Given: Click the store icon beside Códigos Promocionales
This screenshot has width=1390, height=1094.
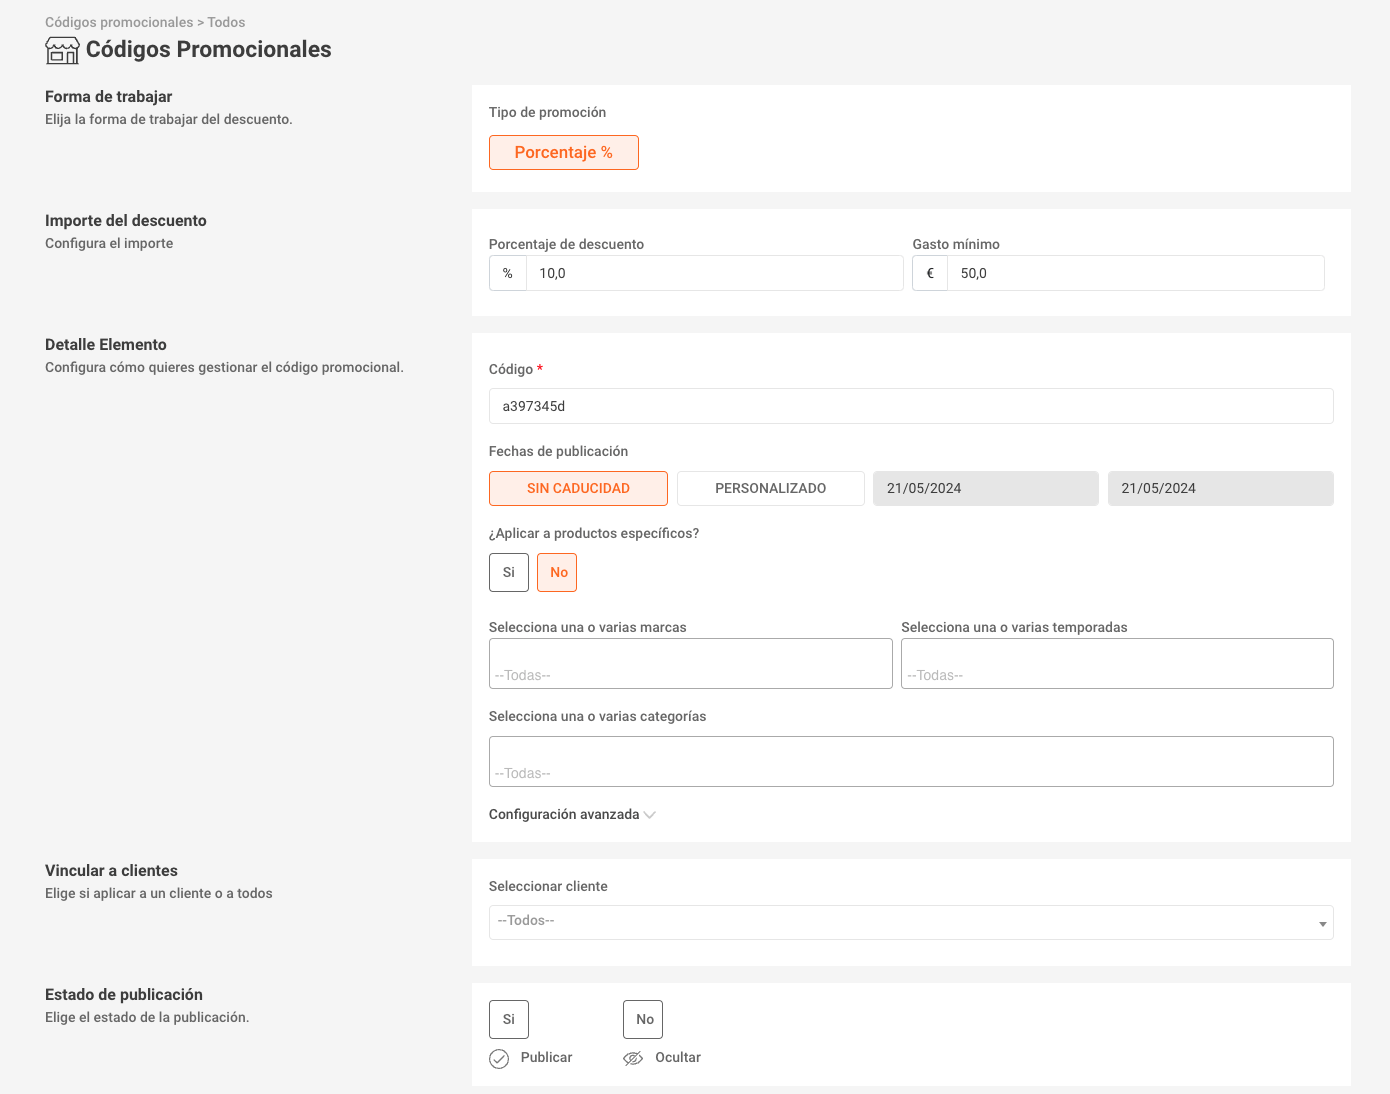Looking at the screenshot, I should pyautogui.click(x=62, y=50).
